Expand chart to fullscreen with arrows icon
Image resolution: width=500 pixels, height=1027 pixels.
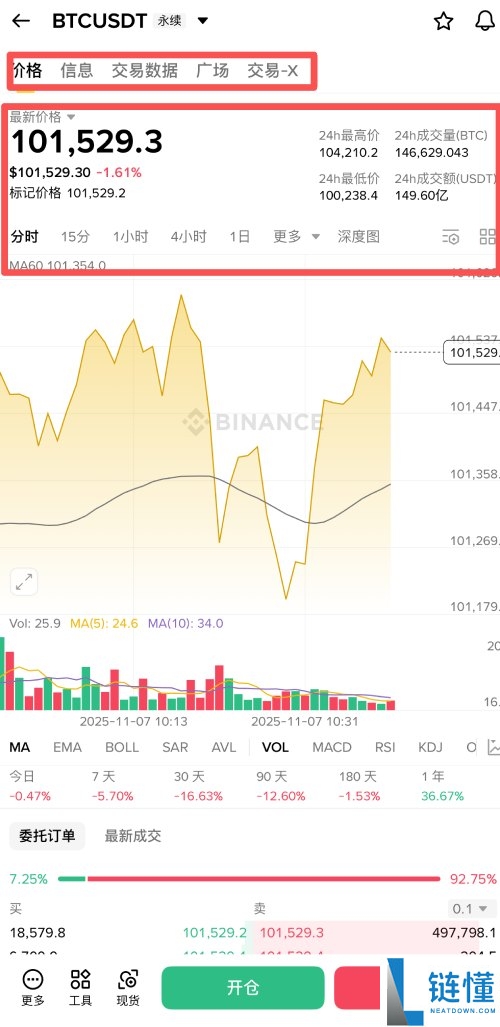click(24, 582)
